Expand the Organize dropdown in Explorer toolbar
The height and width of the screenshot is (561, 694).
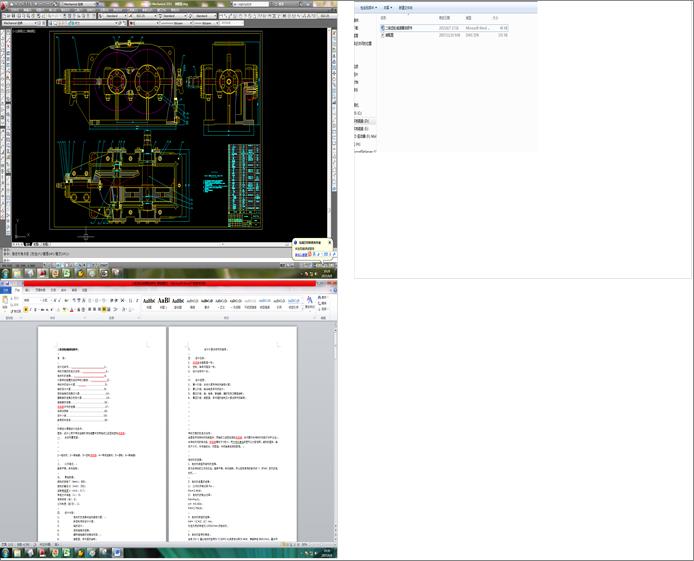coord(368,7)
